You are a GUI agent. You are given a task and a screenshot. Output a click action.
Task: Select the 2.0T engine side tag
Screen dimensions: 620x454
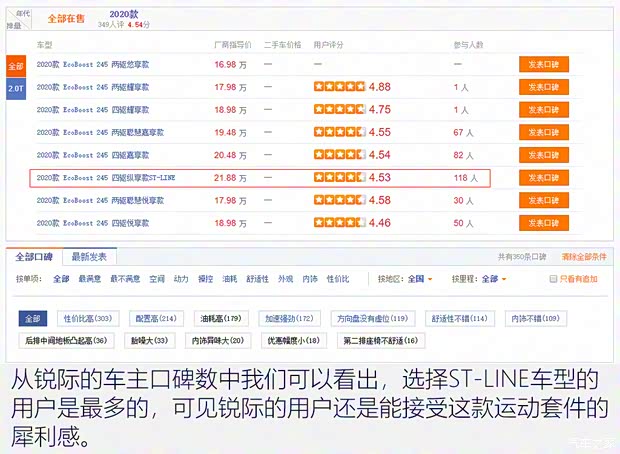coord(15,88)
